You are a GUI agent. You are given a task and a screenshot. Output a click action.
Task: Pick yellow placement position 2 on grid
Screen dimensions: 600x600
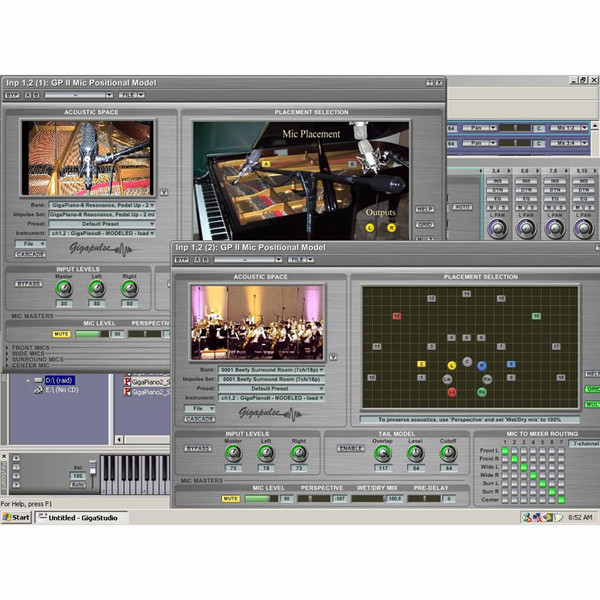(421, 364)
